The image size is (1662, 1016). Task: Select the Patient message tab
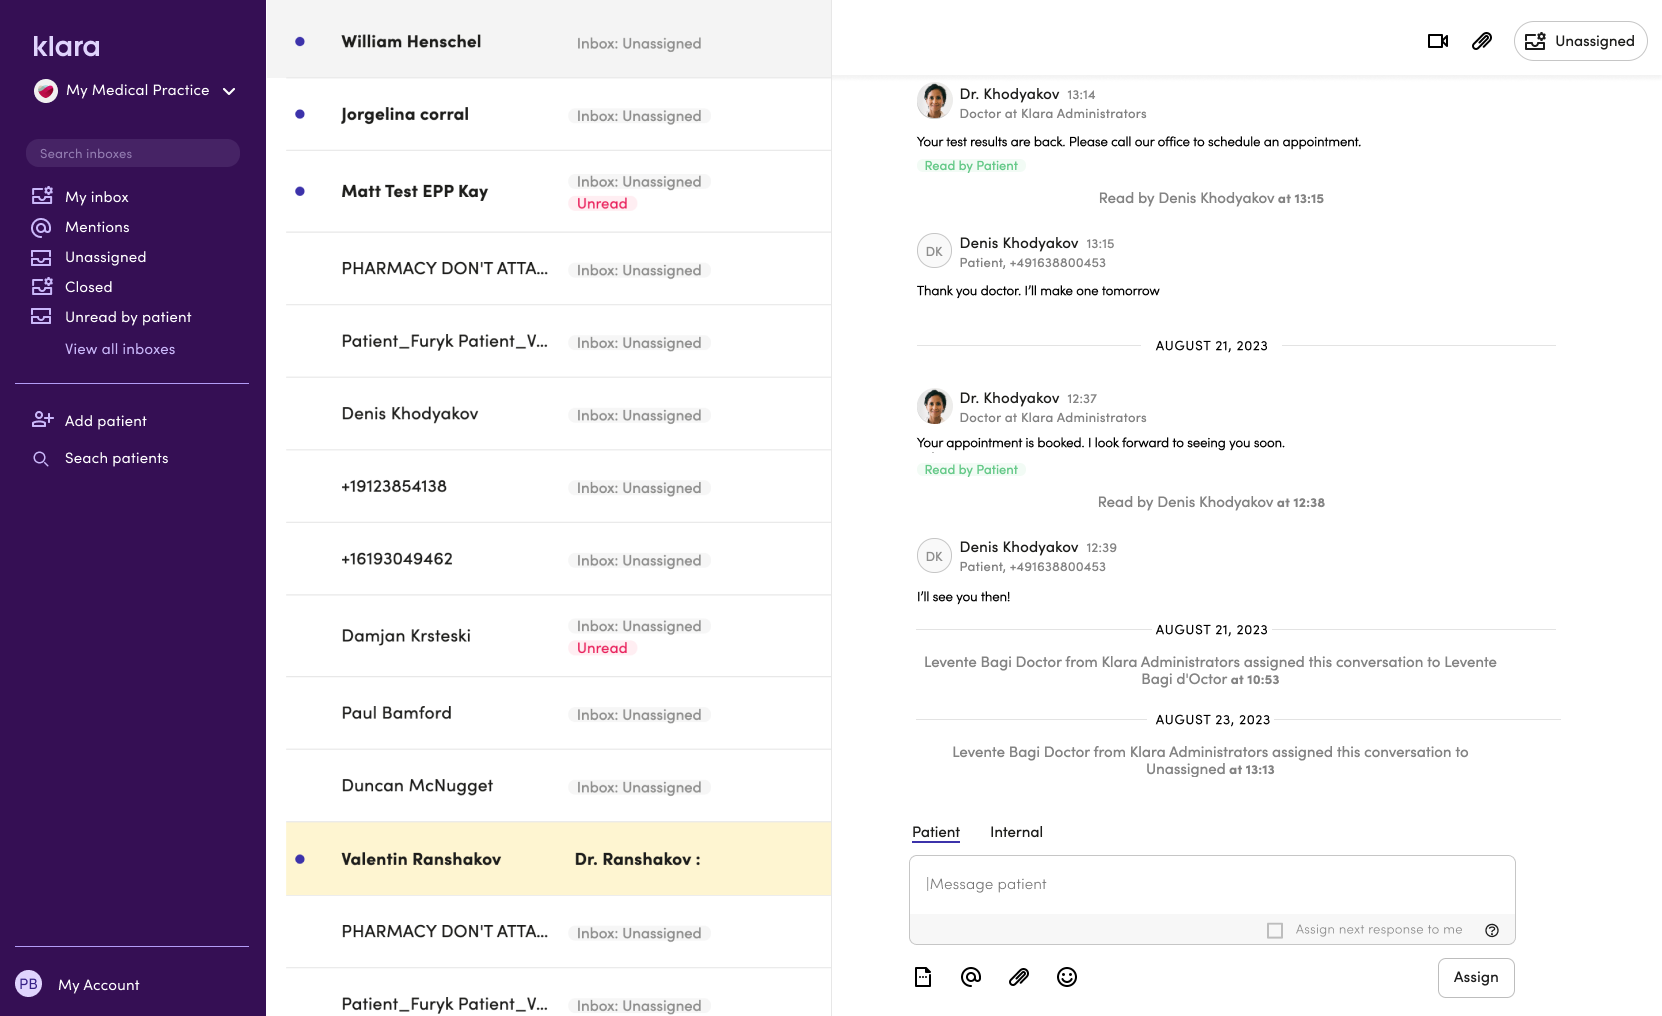point(935,832)
